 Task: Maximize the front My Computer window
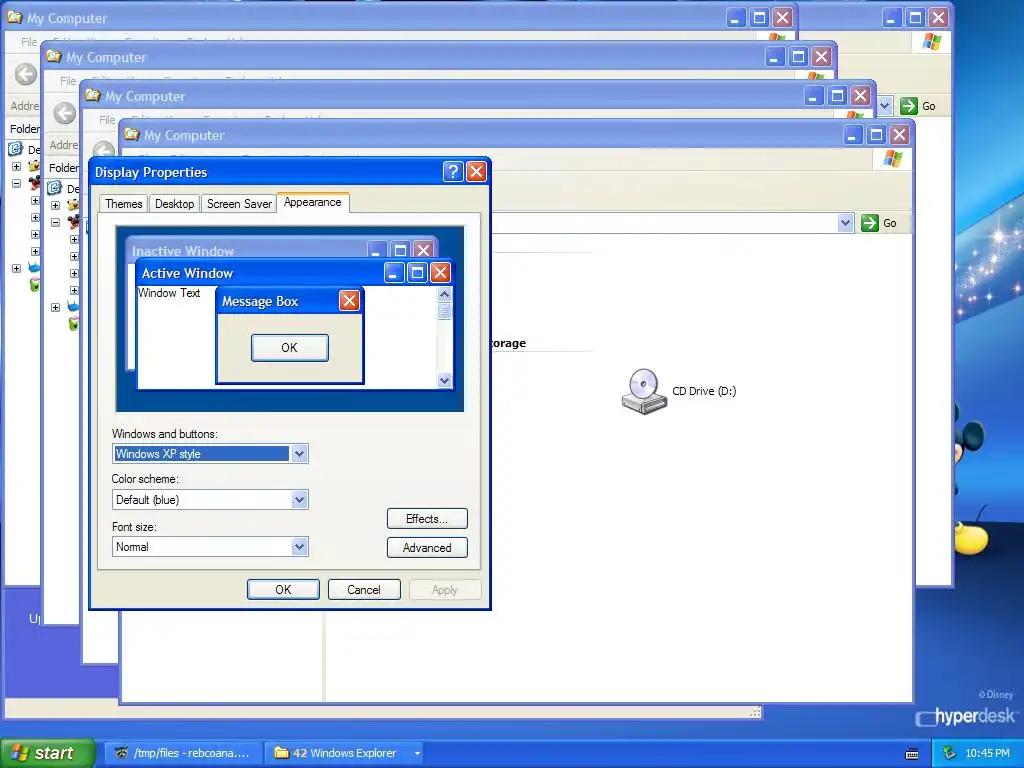(x=876, y=135)
